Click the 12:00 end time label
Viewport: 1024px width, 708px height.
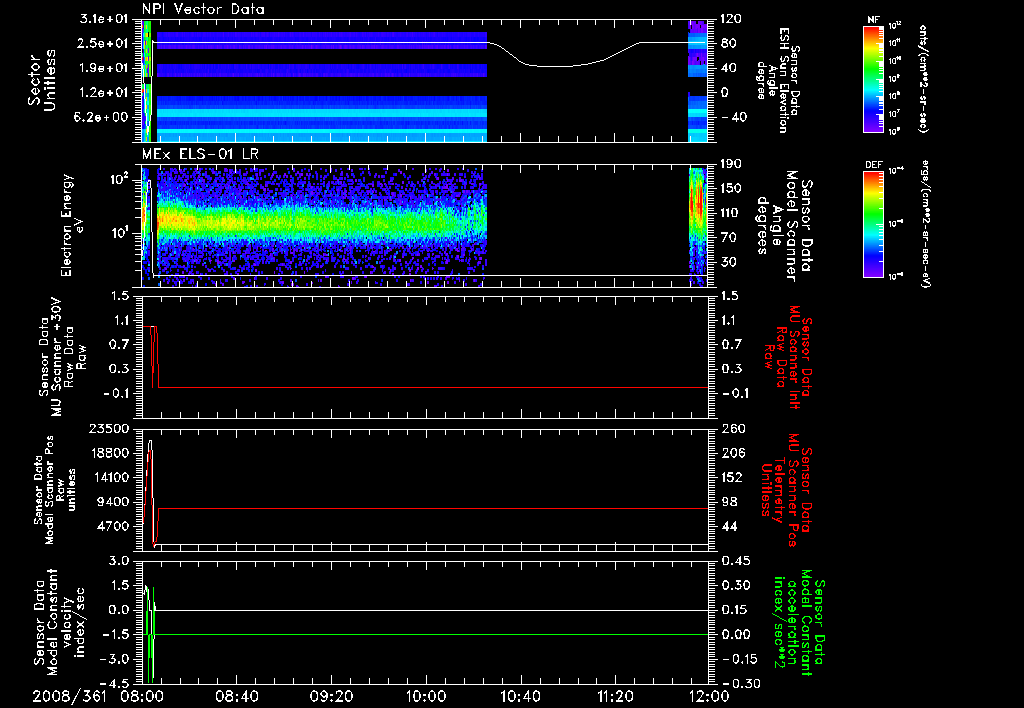point(707,695)
